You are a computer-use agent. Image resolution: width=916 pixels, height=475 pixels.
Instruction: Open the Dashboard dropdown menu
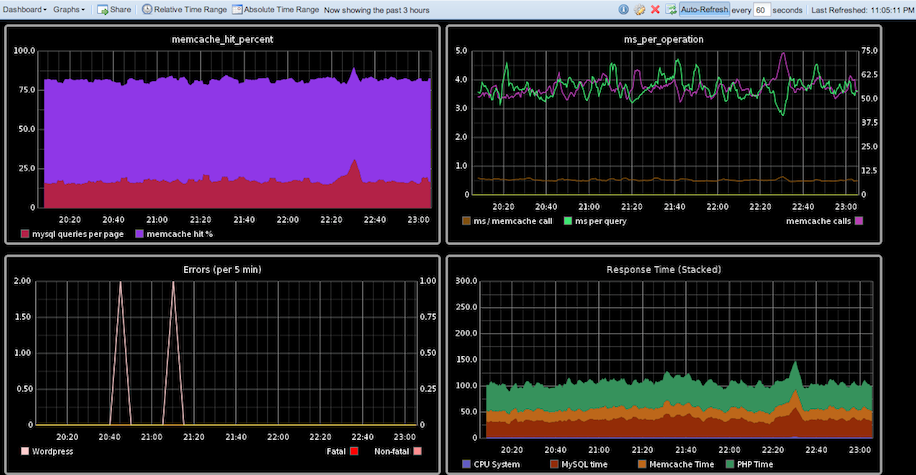click(25, 9)
